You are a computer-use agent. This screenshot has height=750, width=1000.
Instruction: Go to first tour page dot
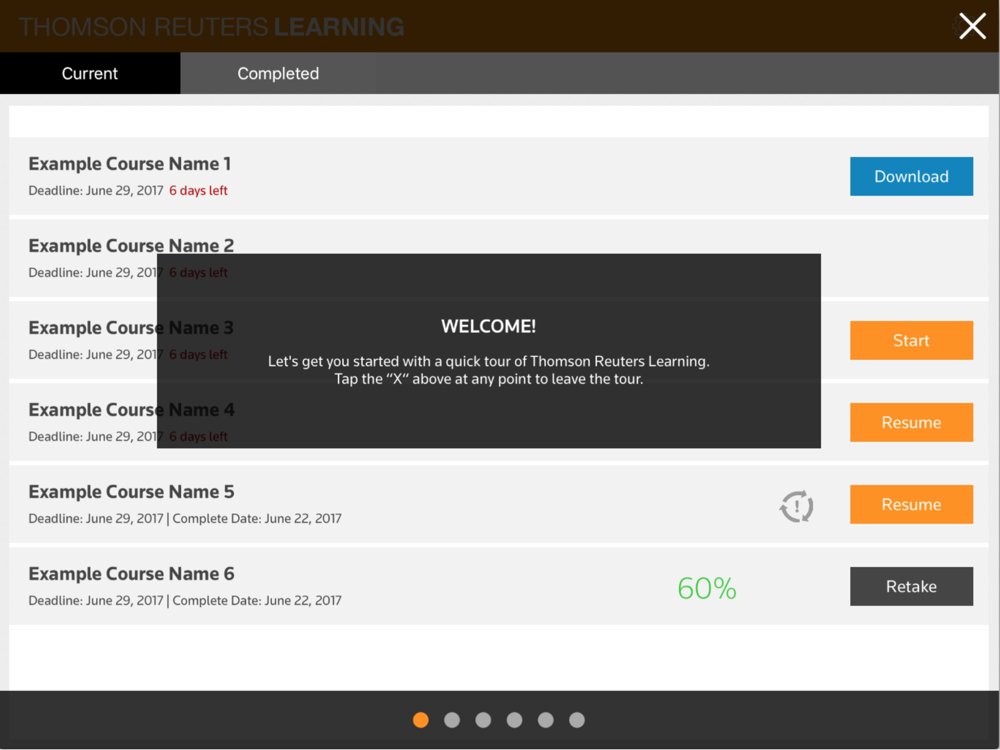coord(421,720)
